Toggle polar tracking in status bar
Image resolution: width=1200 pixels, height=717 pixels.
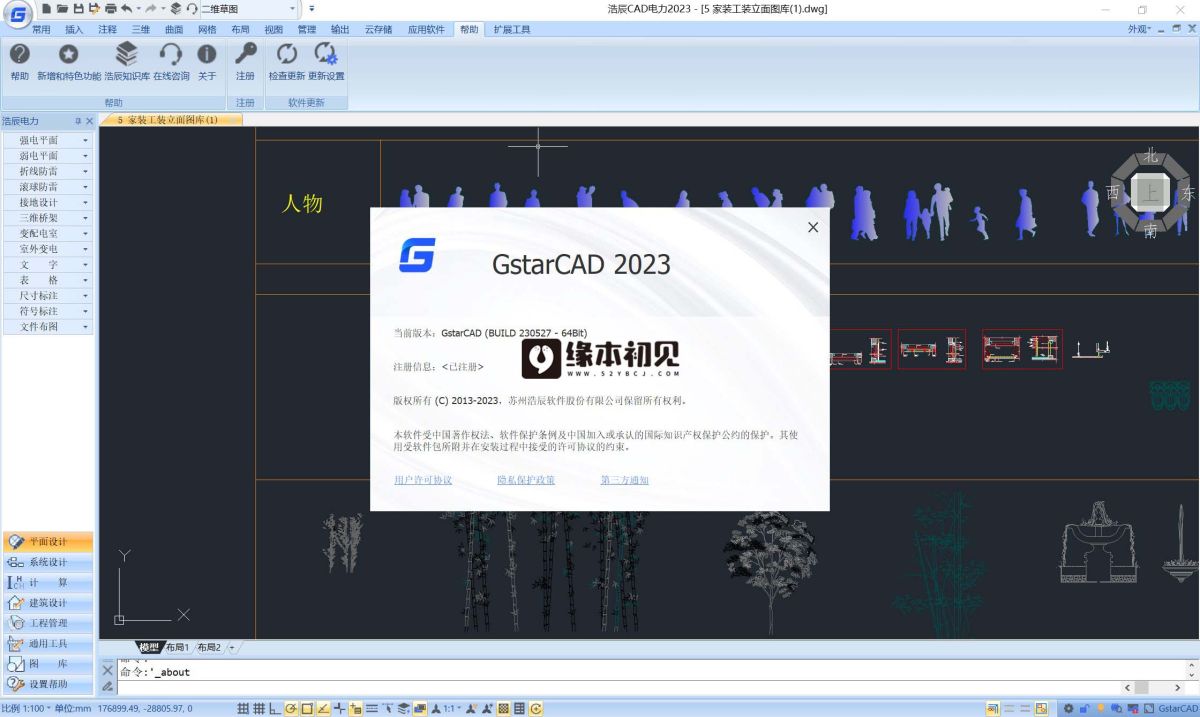291,709
